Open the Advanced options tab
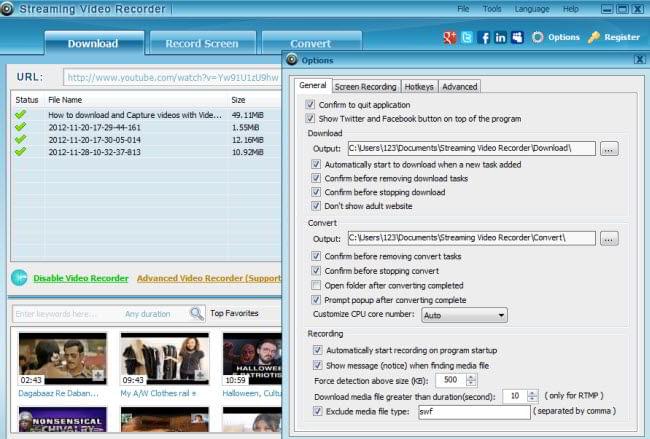The width and height of the screenshot is (650, 439). pos(459,86)
